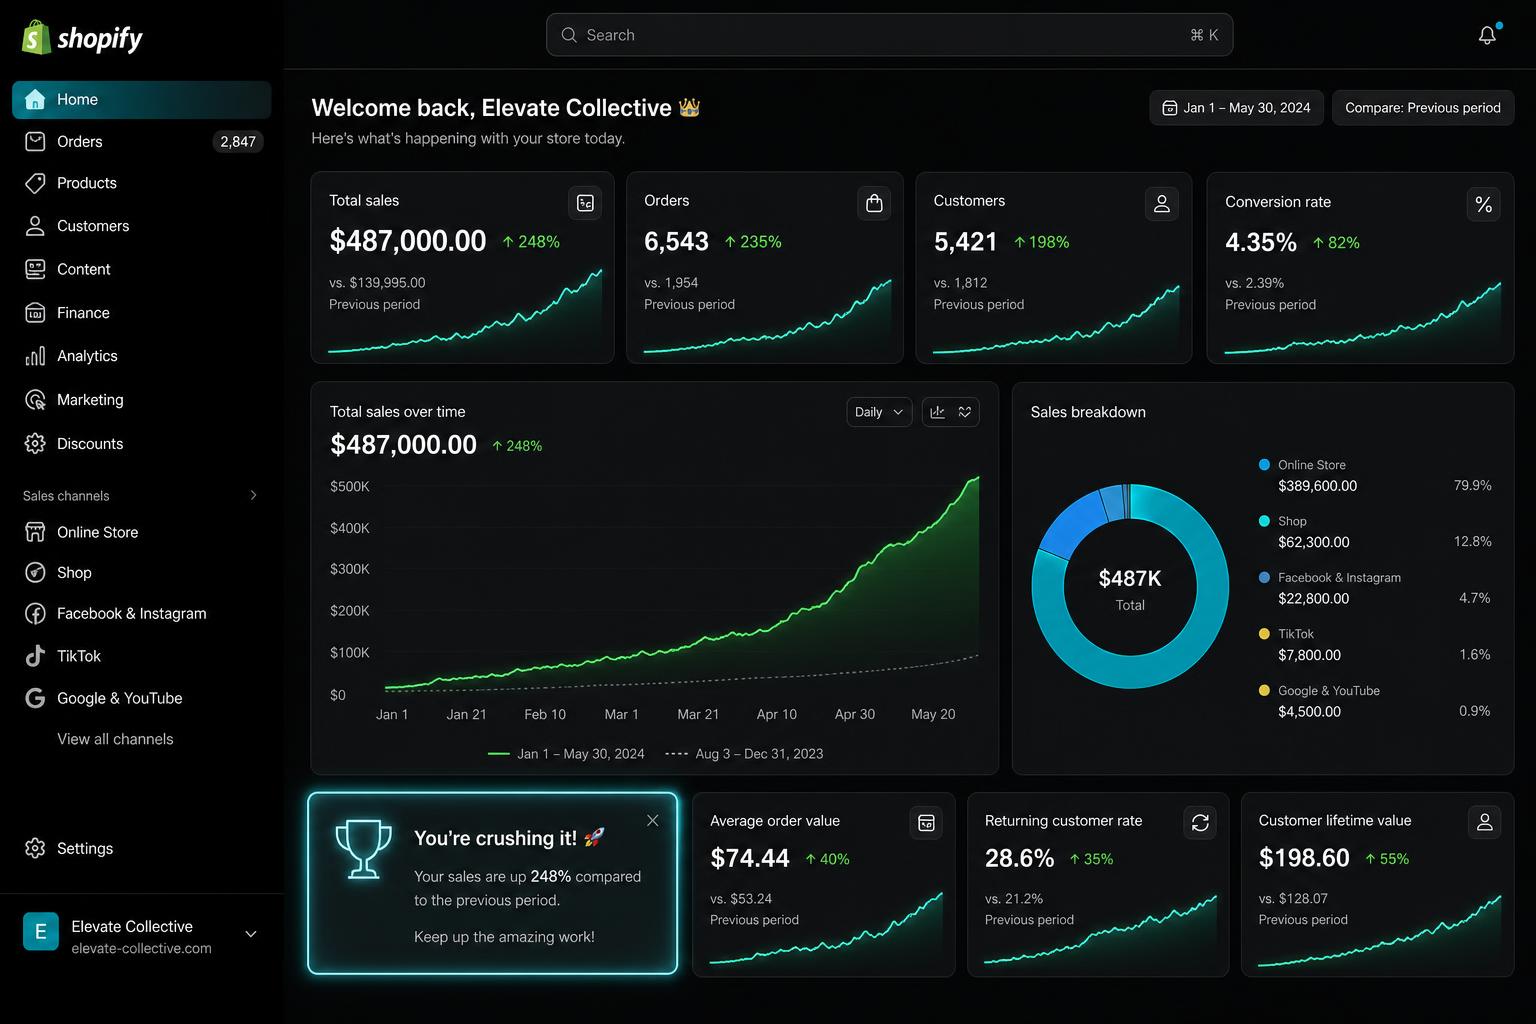Open Marketing page label
1536x1024 pixels.
90,400
